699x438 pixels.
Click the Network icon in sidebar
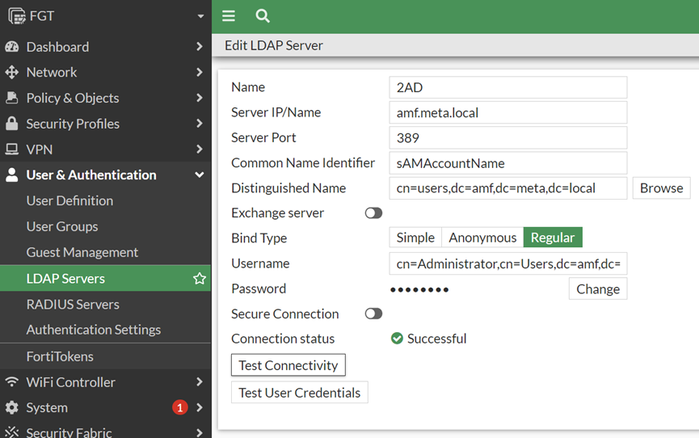[x=12, y=73]
